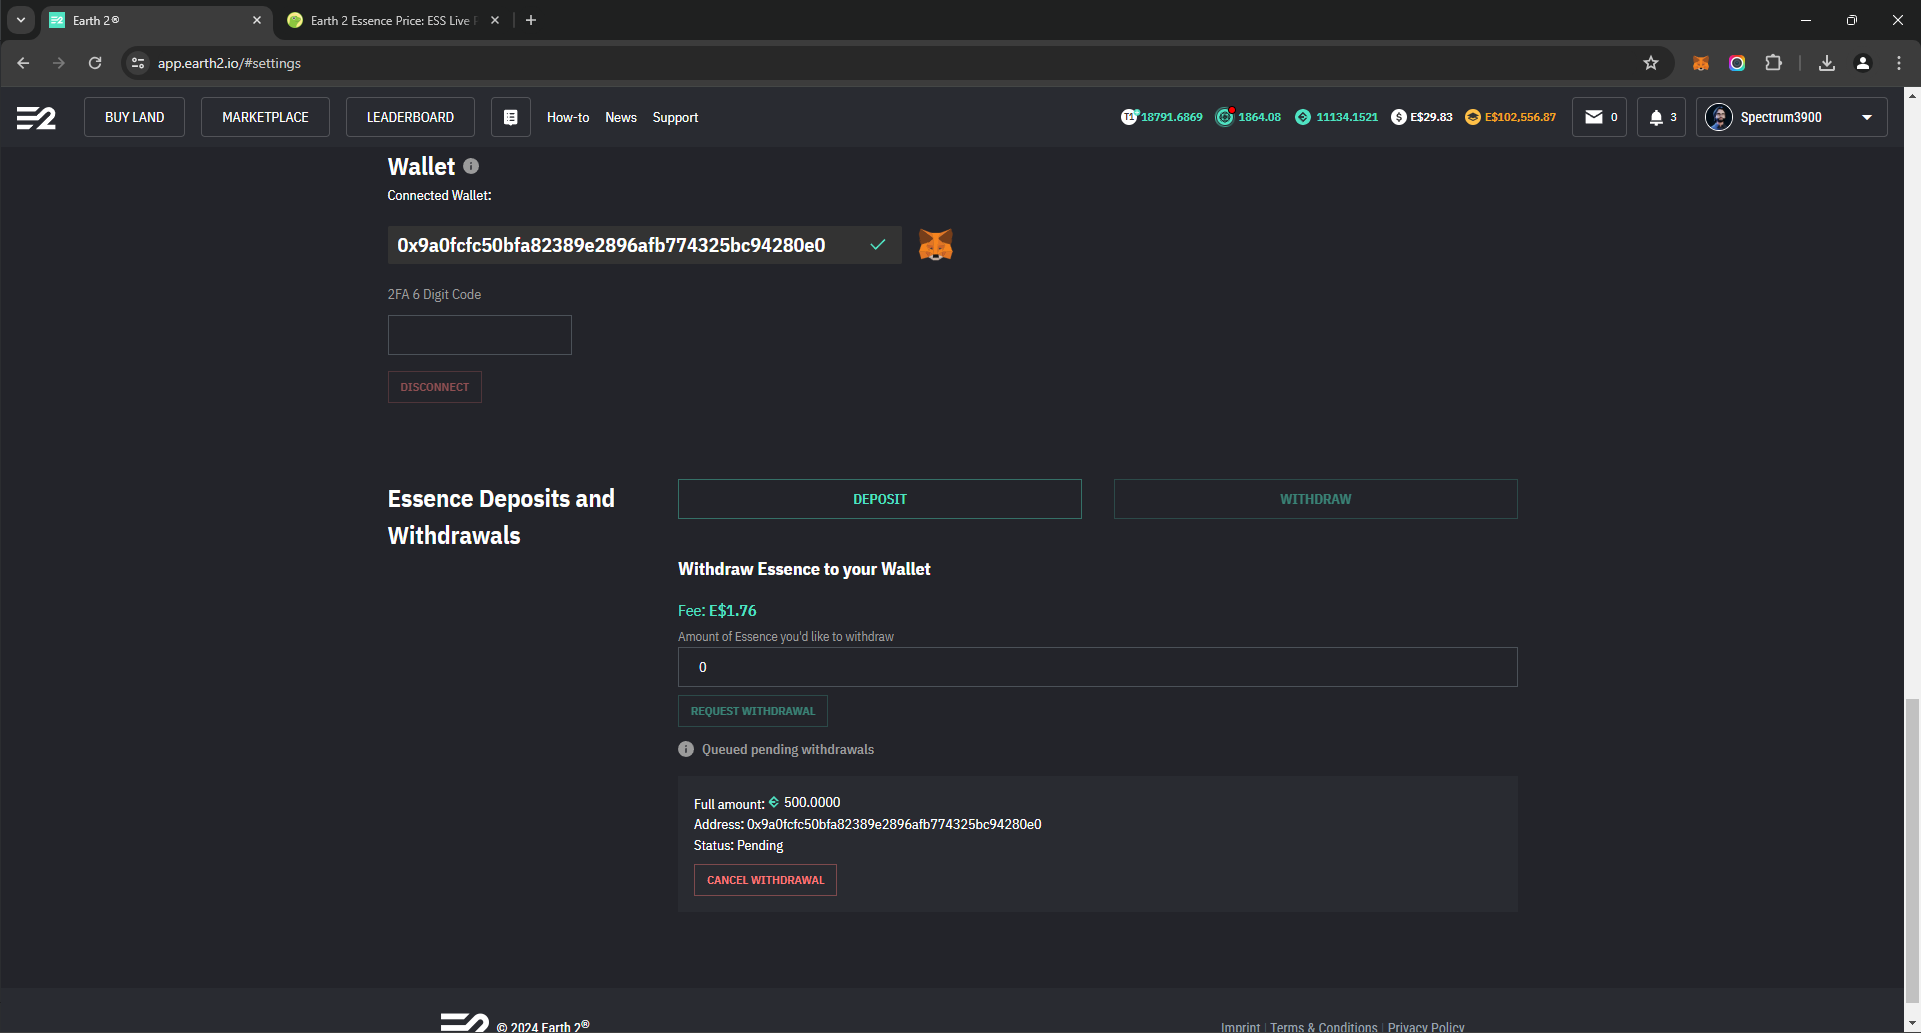The width and height of the screenshot is (1921, 1033).
Task: Open the browser Extensions puzzle icon
Action: (x=1773, y=63)
